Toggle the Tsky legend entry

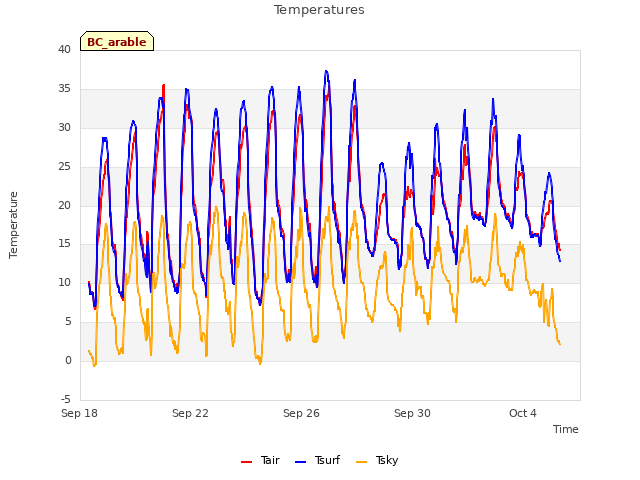click(377, 460)
